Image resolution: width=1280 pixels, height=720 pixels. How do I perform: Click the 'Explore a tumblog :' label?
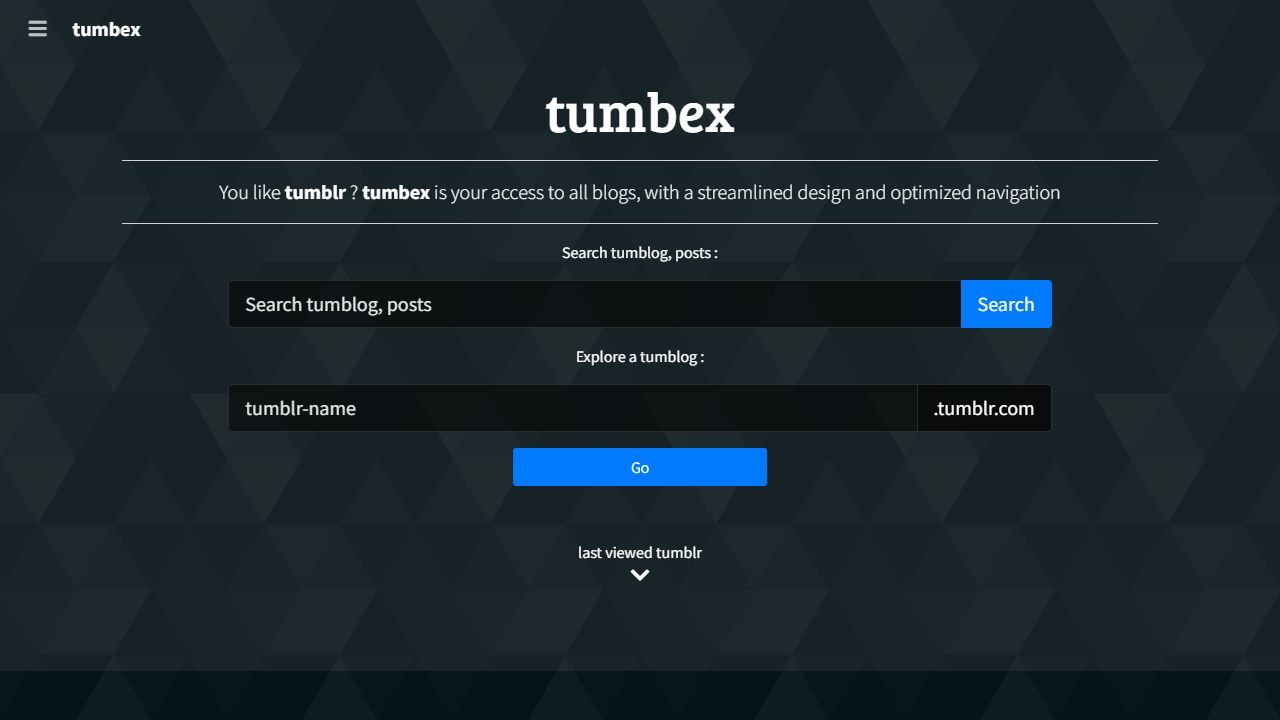[x=640, y=356]
